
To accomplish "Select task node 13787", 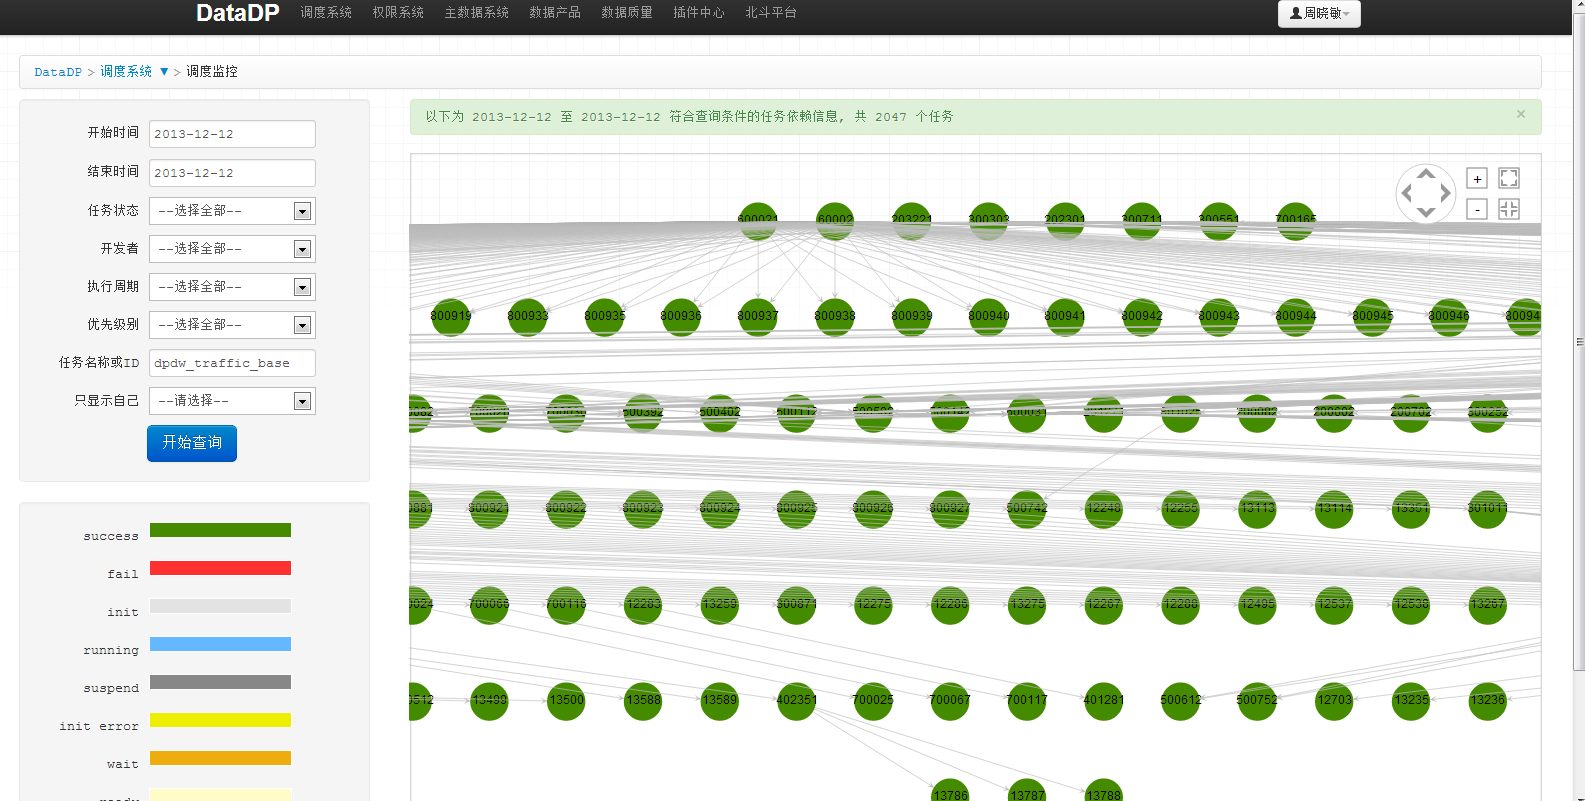I will pyautogui.click(x=1027, y=790).
